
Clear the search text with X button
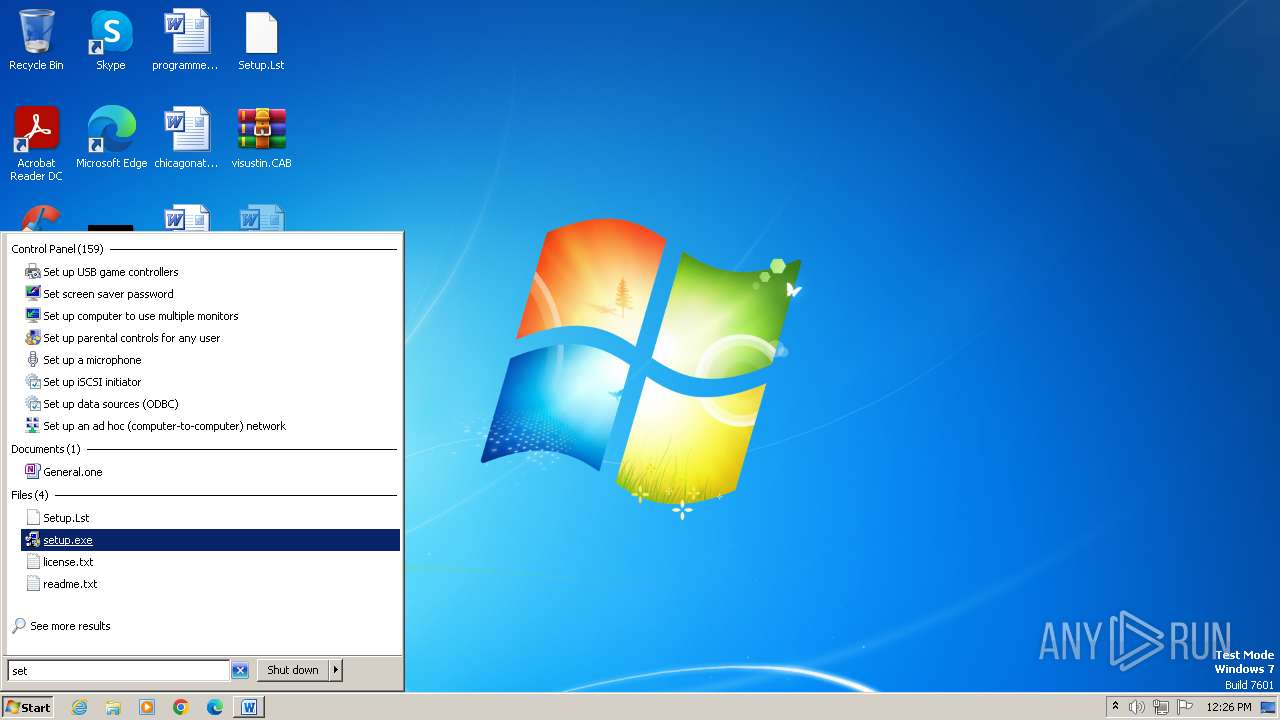(240, 671)
